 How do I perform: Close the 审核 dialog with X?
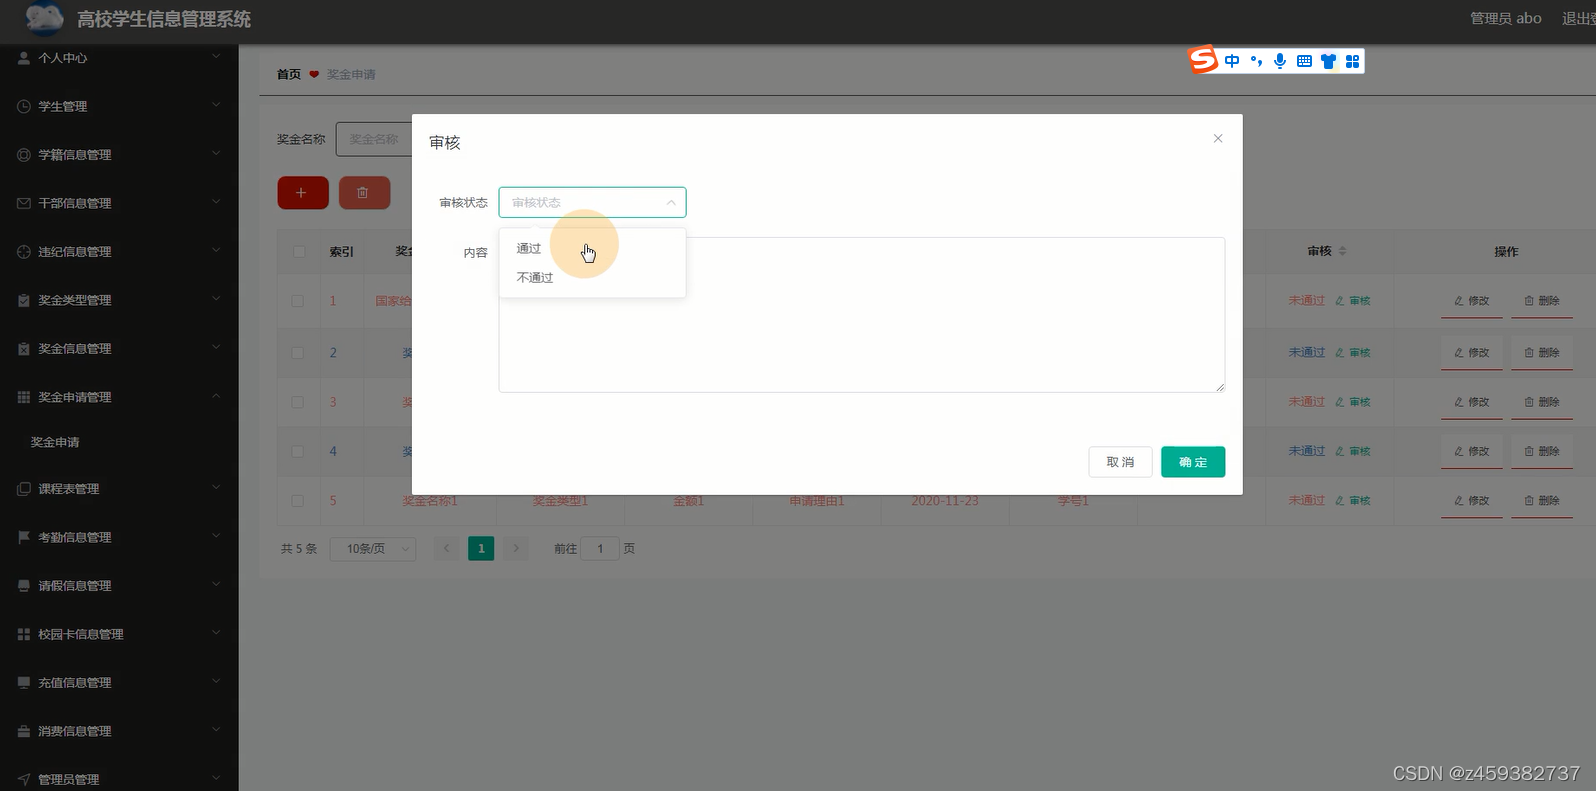tap(1218, 138)
